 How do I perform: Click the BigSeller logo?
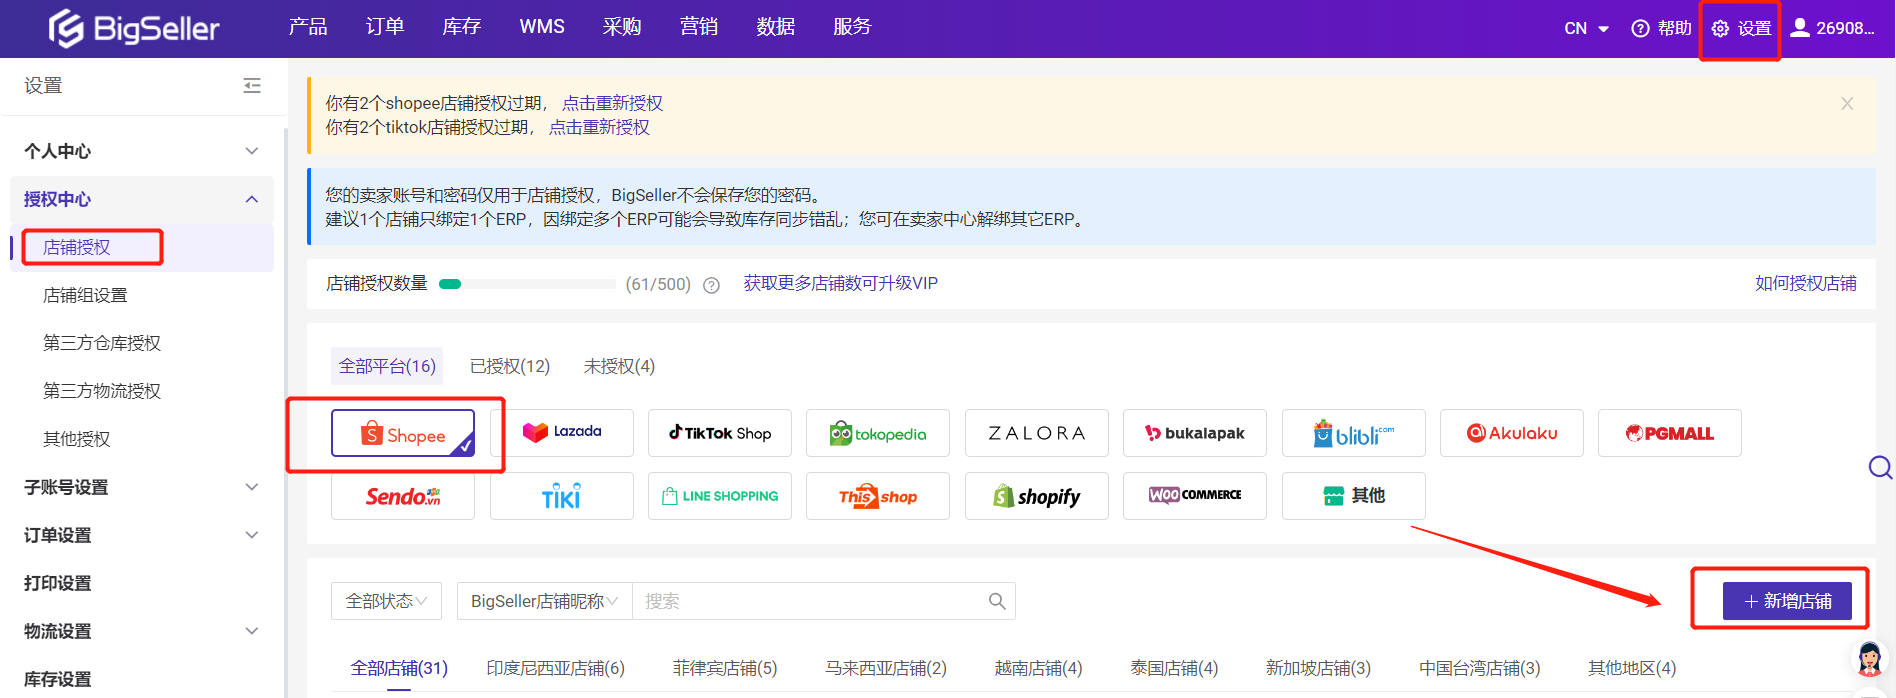134,28
